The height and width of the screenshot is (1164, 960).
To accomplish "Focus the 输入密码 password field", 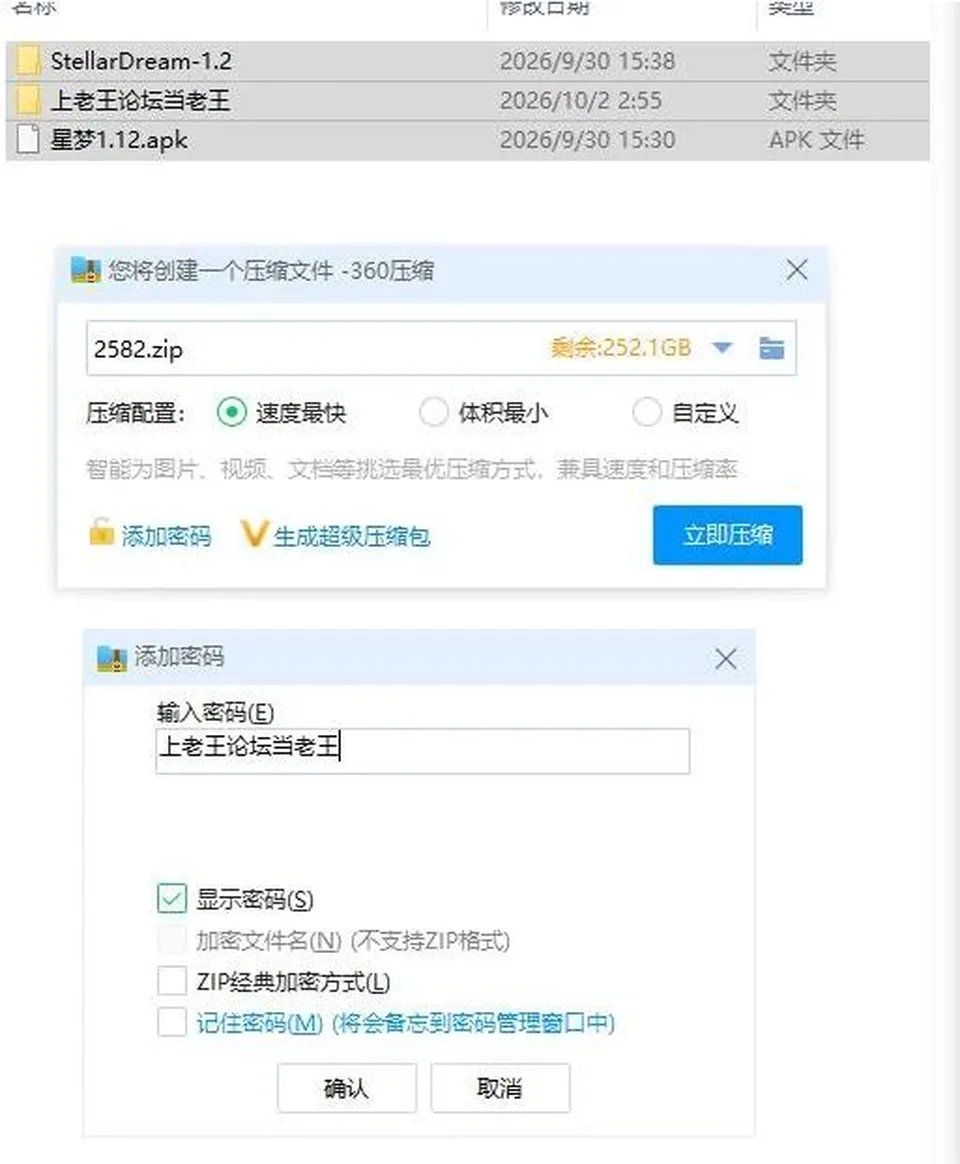I will coord(422,751).
